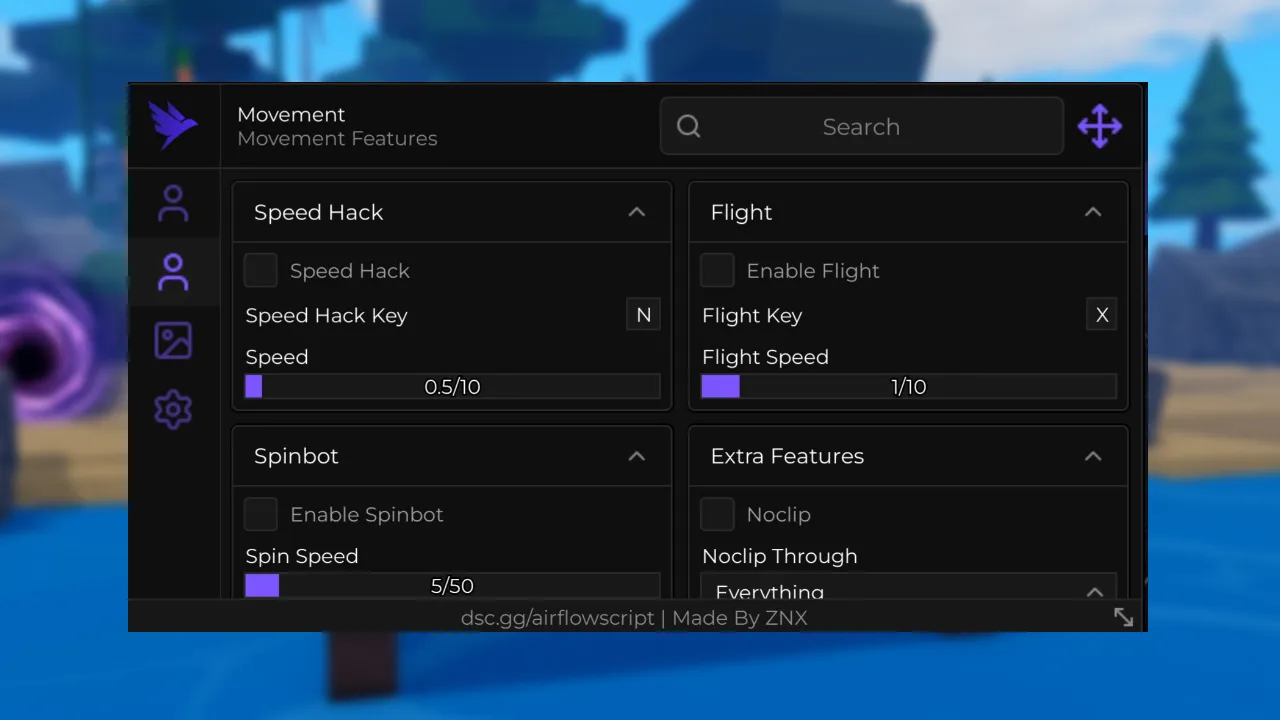Toggle the Enable Flight checkbox
The image size is (1280, 720).
pyautogui.click(x=717, y=271)
